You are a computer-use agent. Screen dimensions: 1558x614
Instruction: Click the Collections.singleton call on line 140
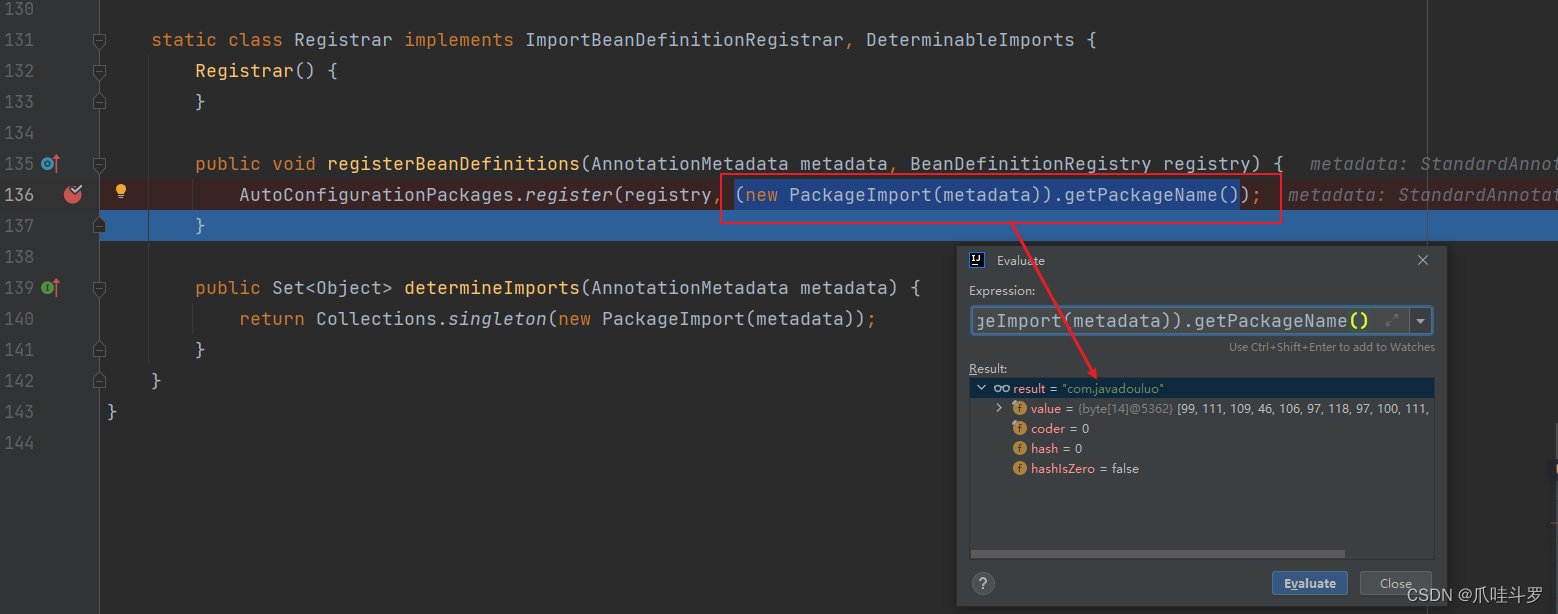pyautogui.click(x=432, y=318)
